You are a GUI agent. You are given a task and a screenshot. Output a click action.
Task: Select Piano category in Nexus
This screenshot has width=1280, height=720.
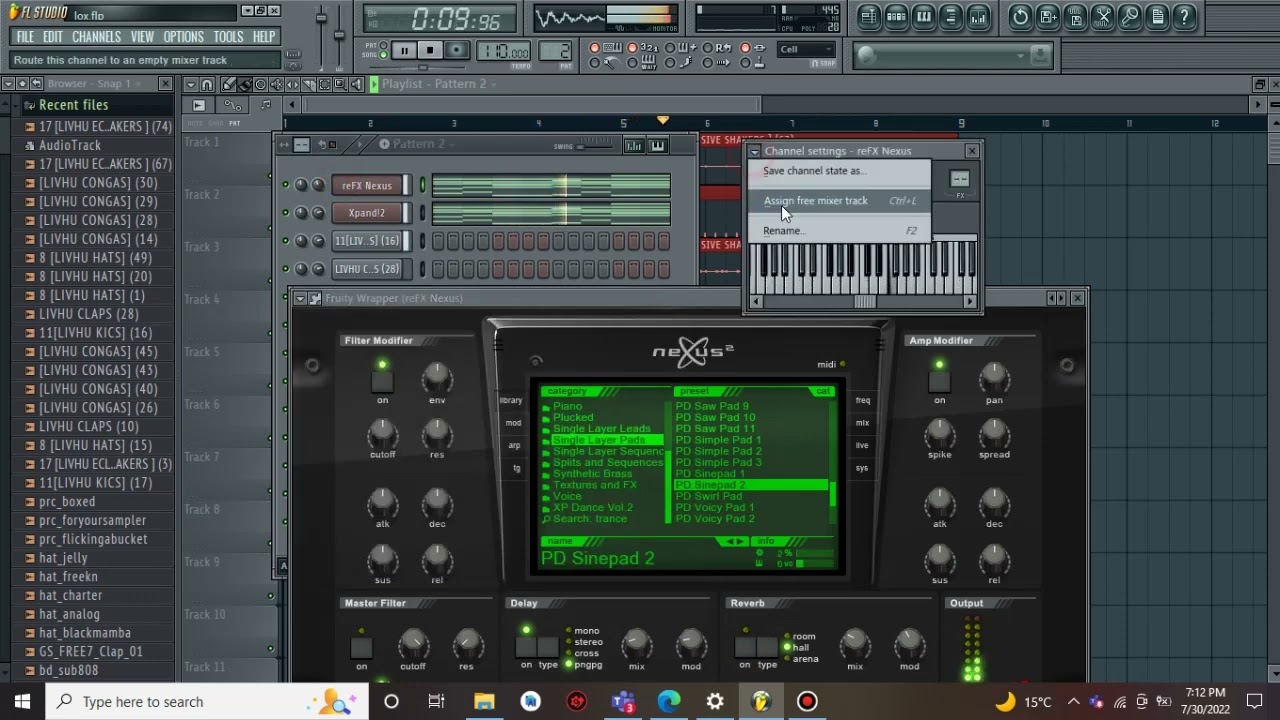point(567,406)
